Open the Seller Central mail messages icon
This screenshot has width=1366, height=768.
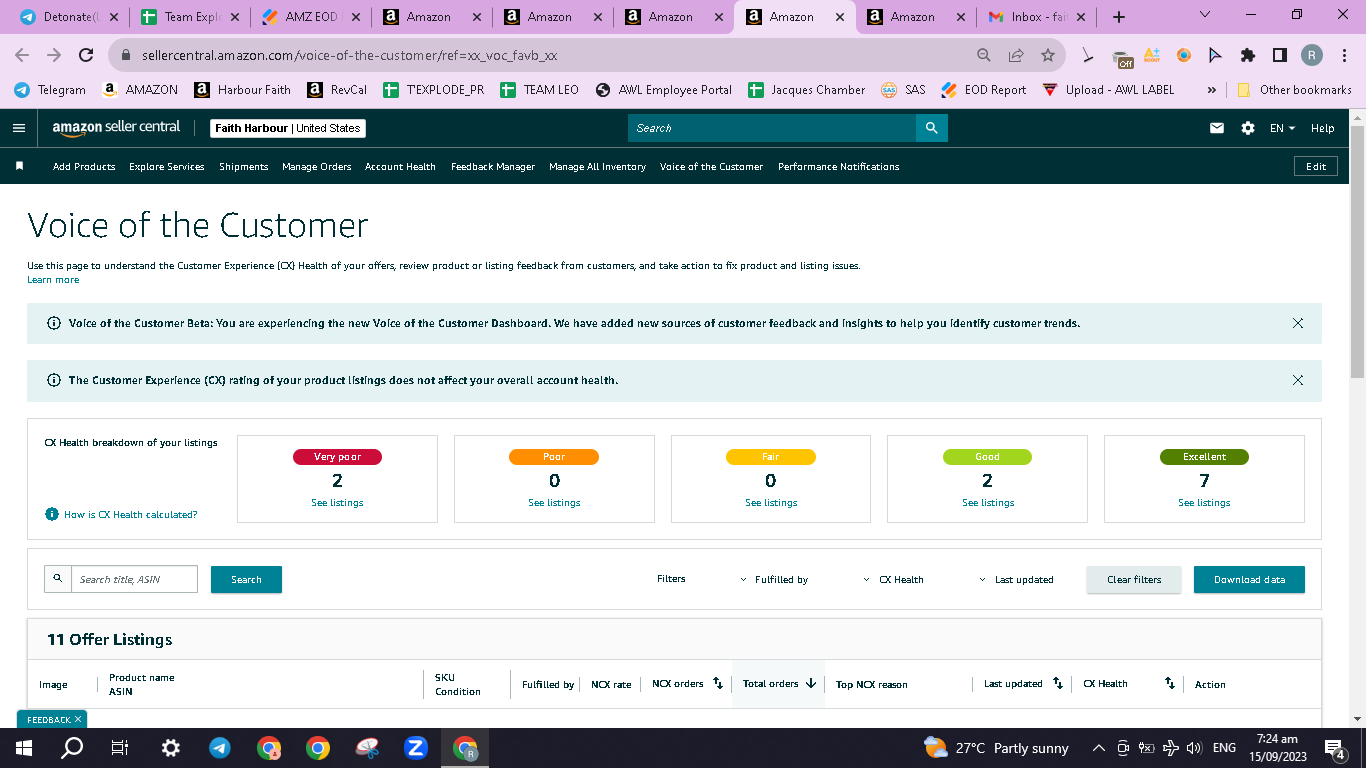(x=1217, y=128)
